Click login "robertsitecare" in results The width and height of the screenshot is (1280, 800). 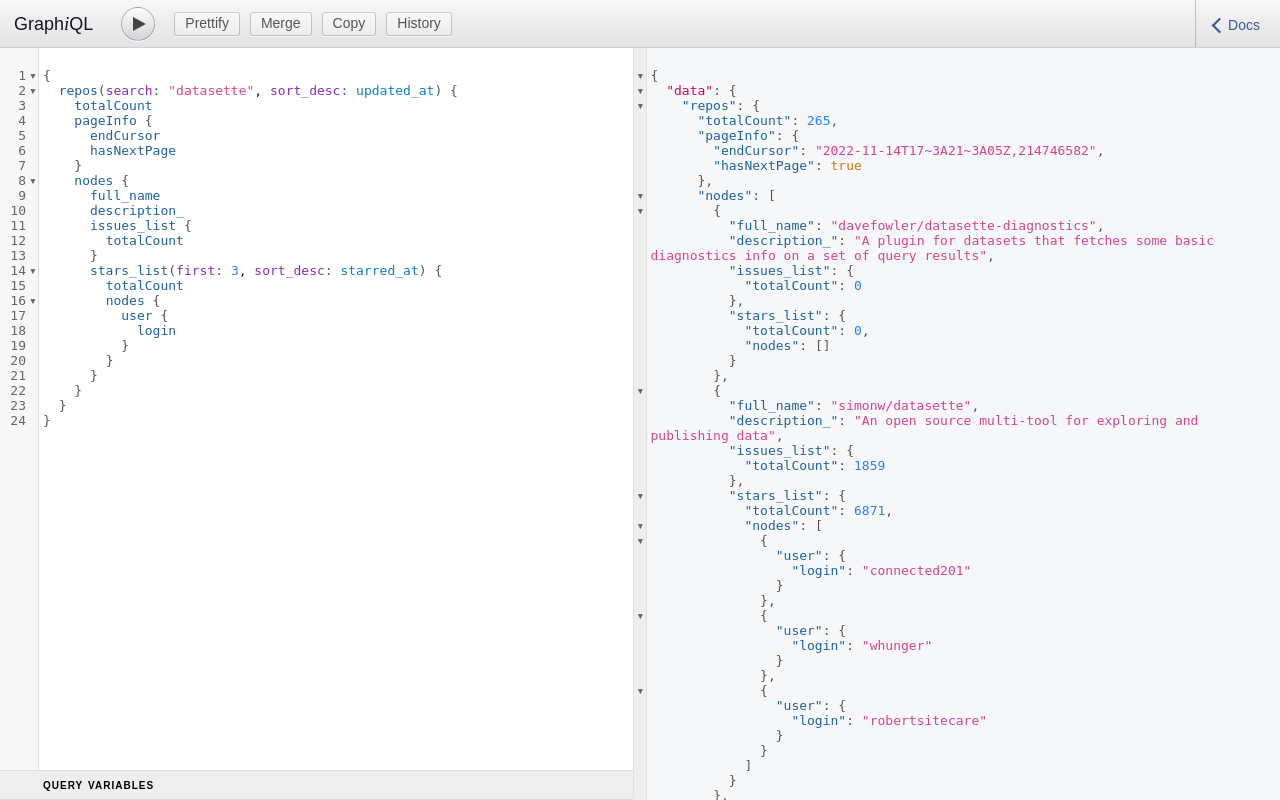coord(924,721)
